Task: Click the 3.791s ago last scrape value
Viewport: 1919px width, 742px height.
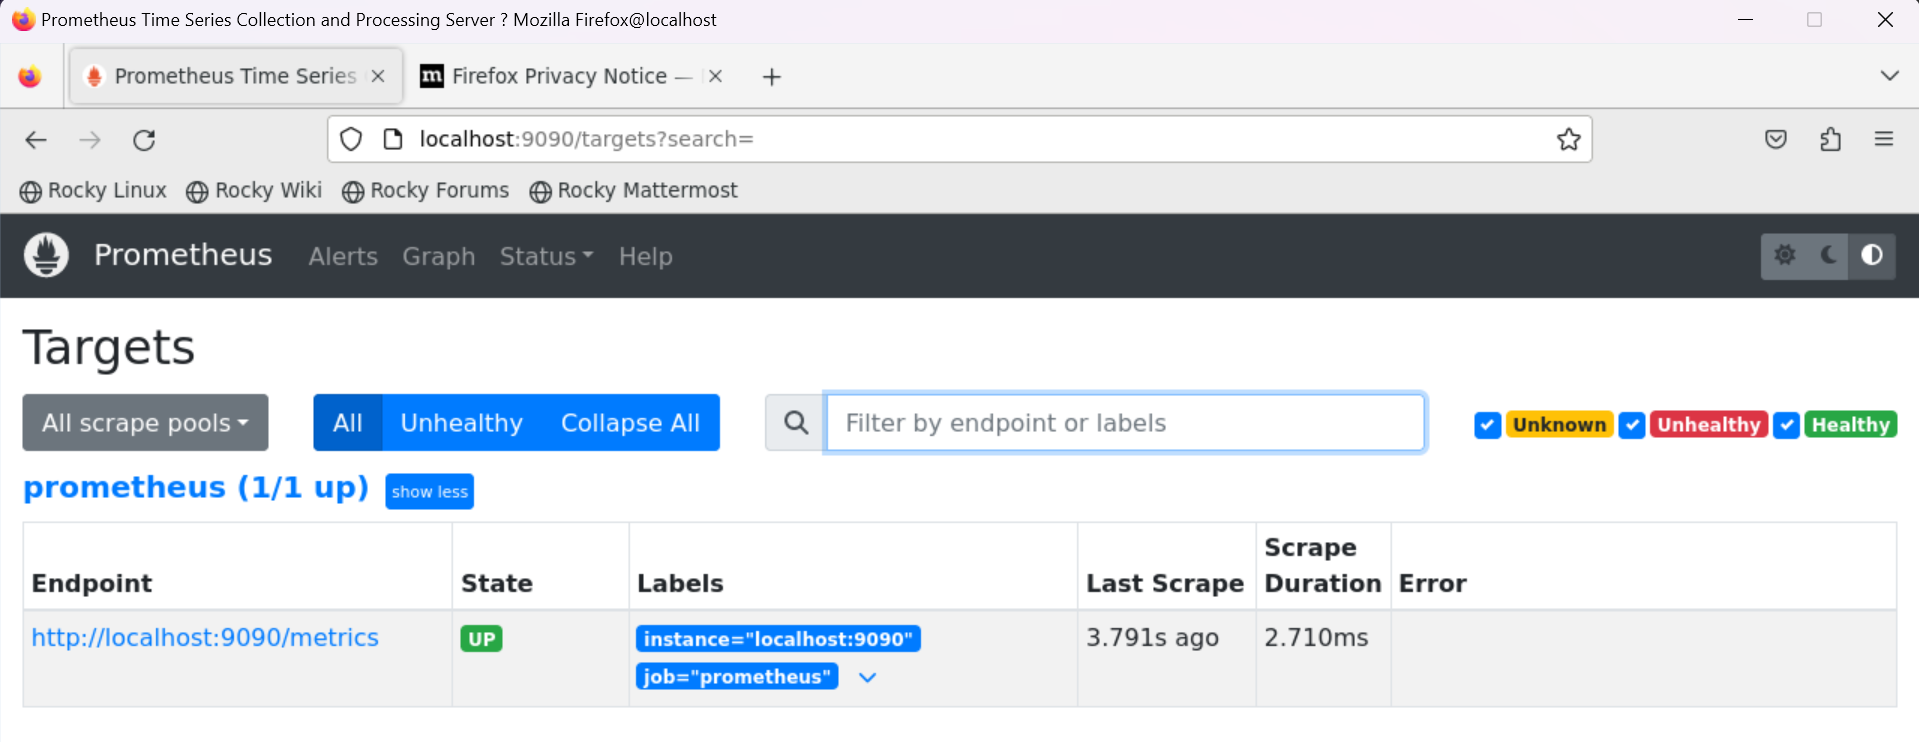Action: click(1152, 638)
